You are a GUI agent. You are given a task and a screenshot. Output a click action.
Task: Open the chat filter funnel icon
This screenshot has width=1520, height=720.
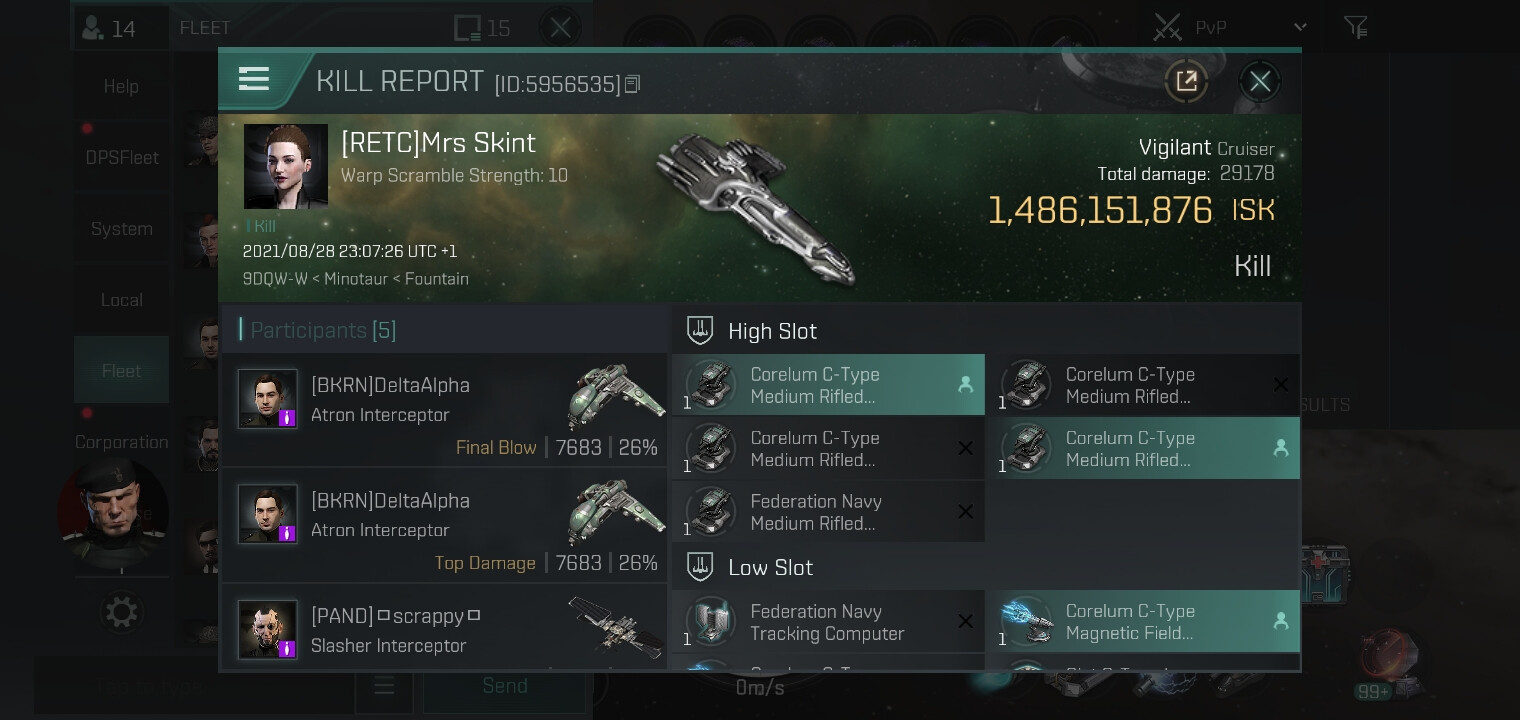click(1355, 27)
